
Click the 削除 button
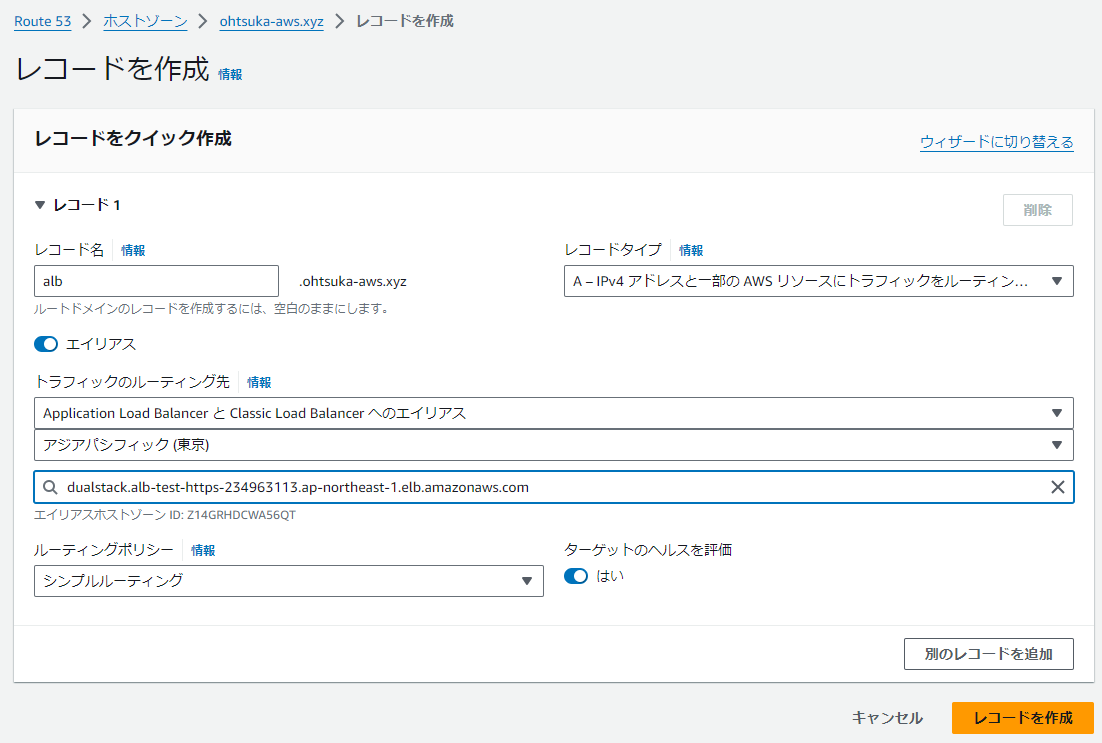1037,210
